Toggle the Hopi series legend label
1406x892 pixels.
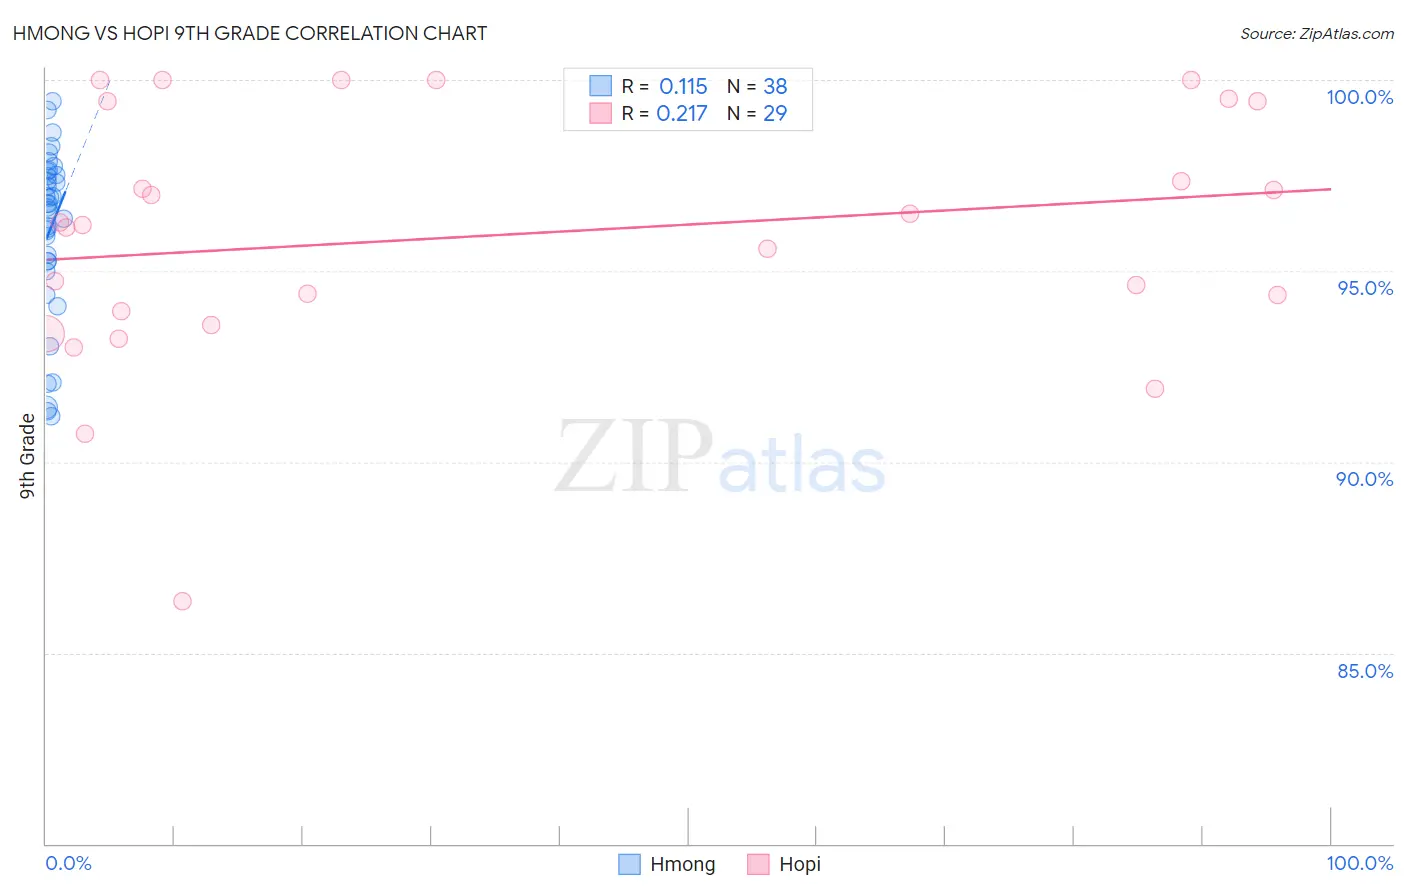tap(800, 864)
